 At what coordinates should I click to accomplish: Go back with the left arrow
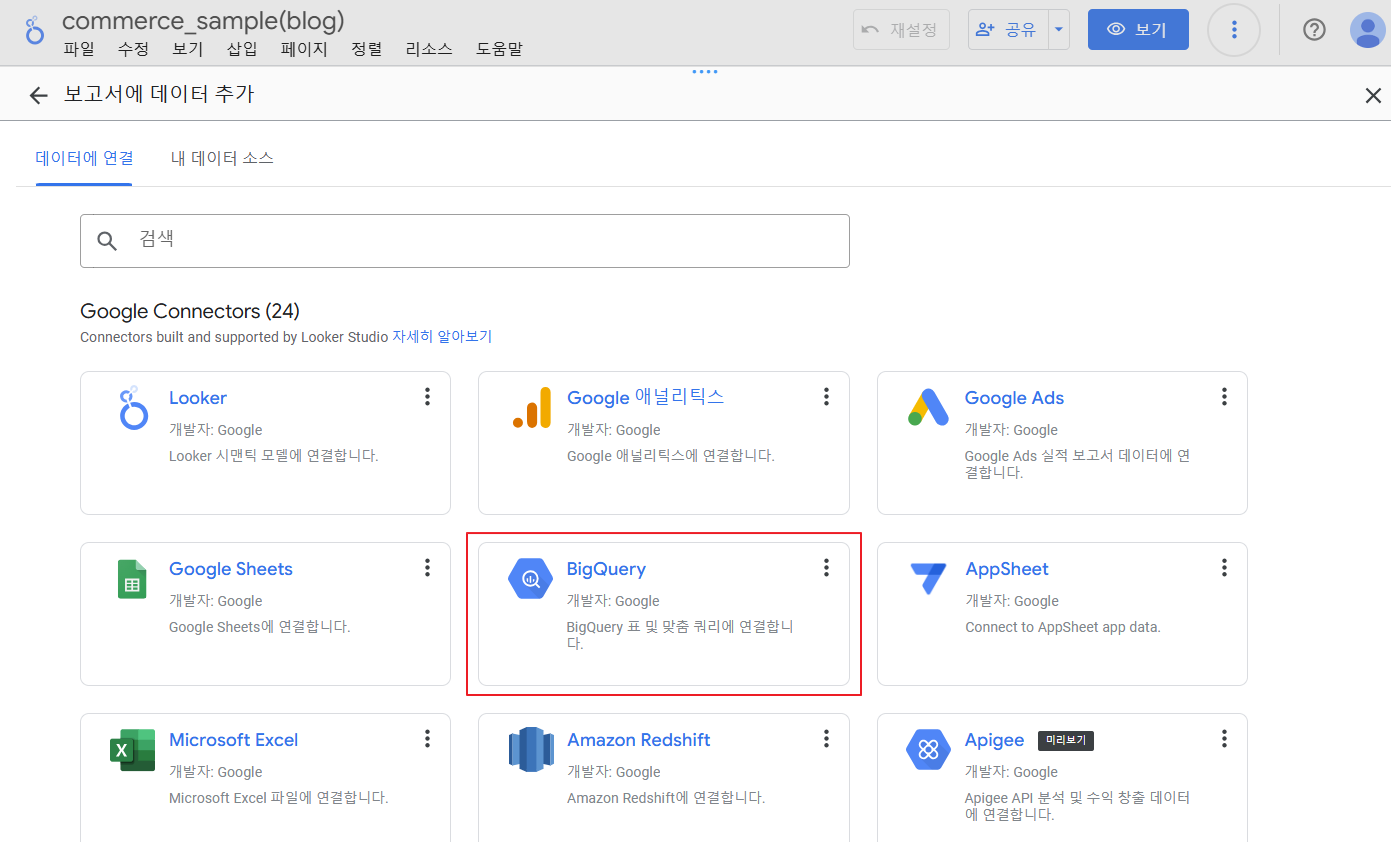(x=38, y=95)
